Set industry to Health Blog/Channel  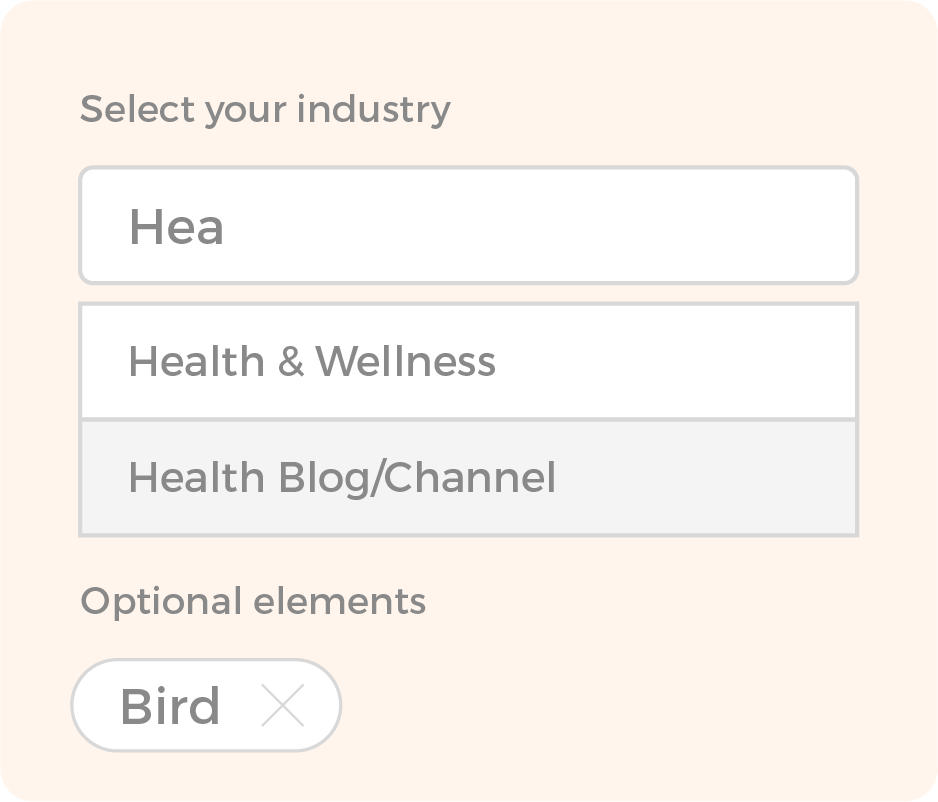click(x=342, y=478)
